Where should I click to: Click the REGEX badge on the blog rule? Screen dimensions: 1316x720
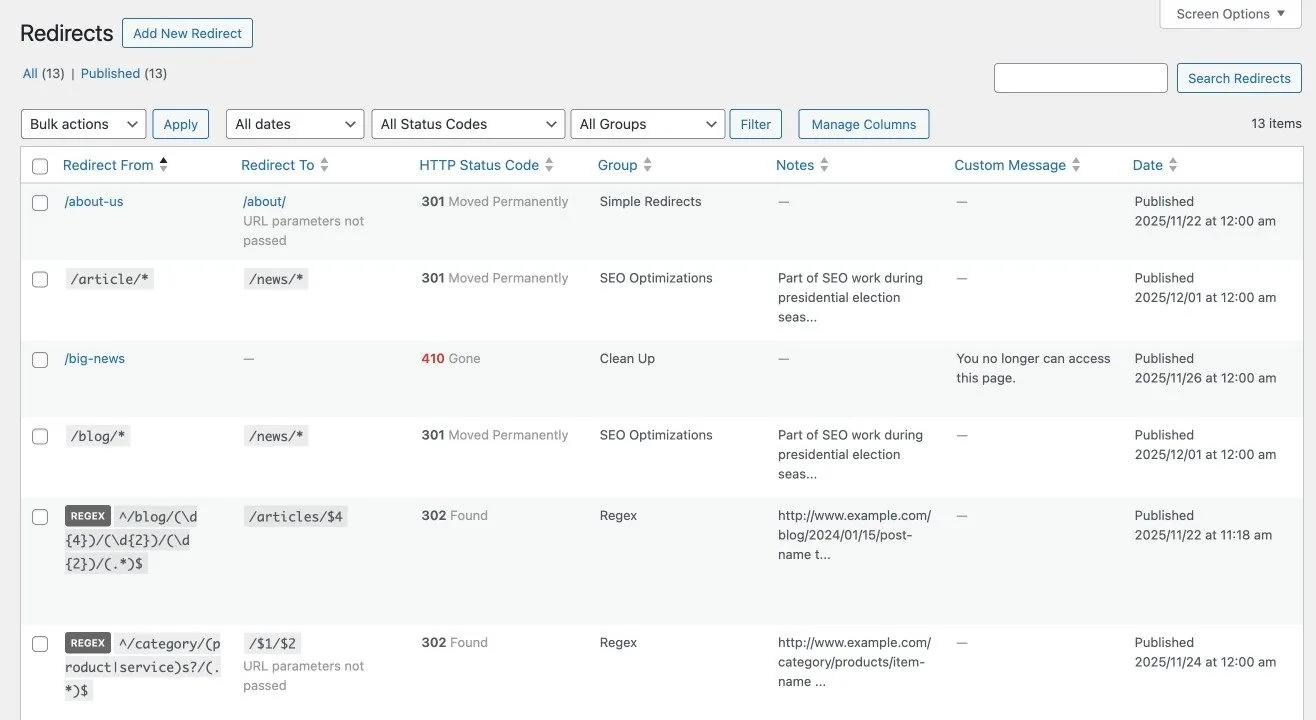[x=88, y=516]
